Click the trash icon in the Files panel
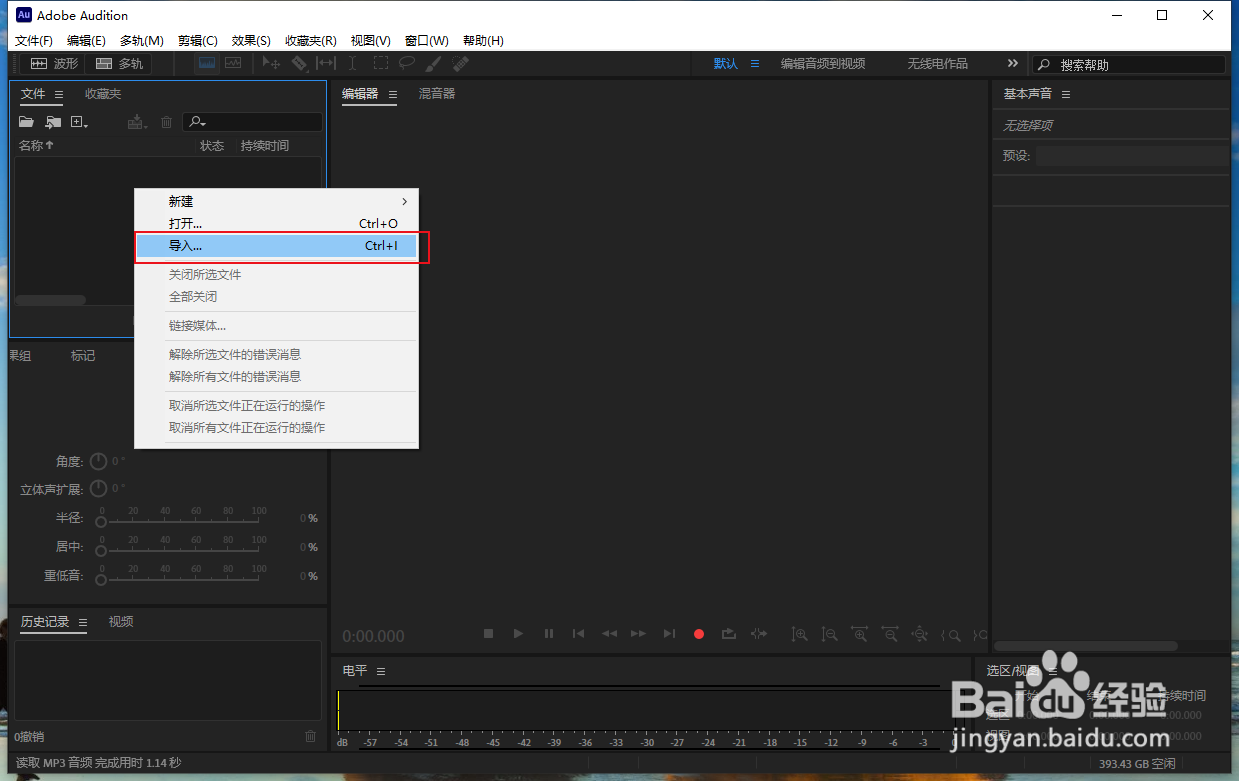 pyautogui.click(x=166, y=122)
